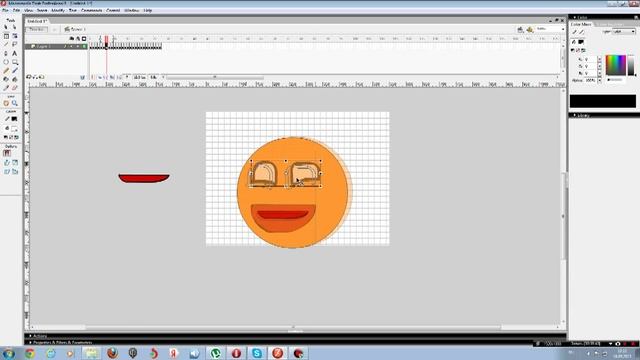Open Skype from the taskbar
The width and height of the screenshot is (640, 360).
click(257, 353)
